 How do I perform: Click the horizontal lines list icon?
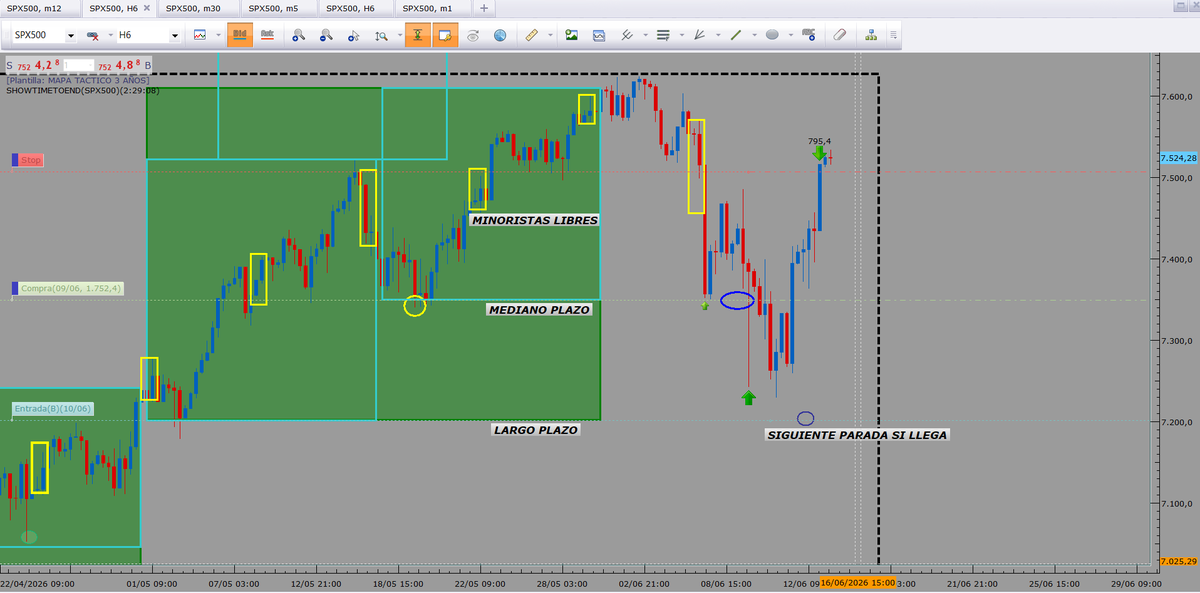point(662,35)
